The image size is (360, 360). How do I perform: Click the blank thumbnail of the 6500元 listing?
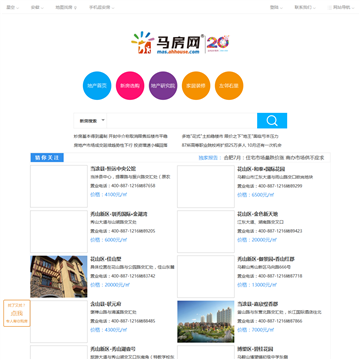(206, 186)
